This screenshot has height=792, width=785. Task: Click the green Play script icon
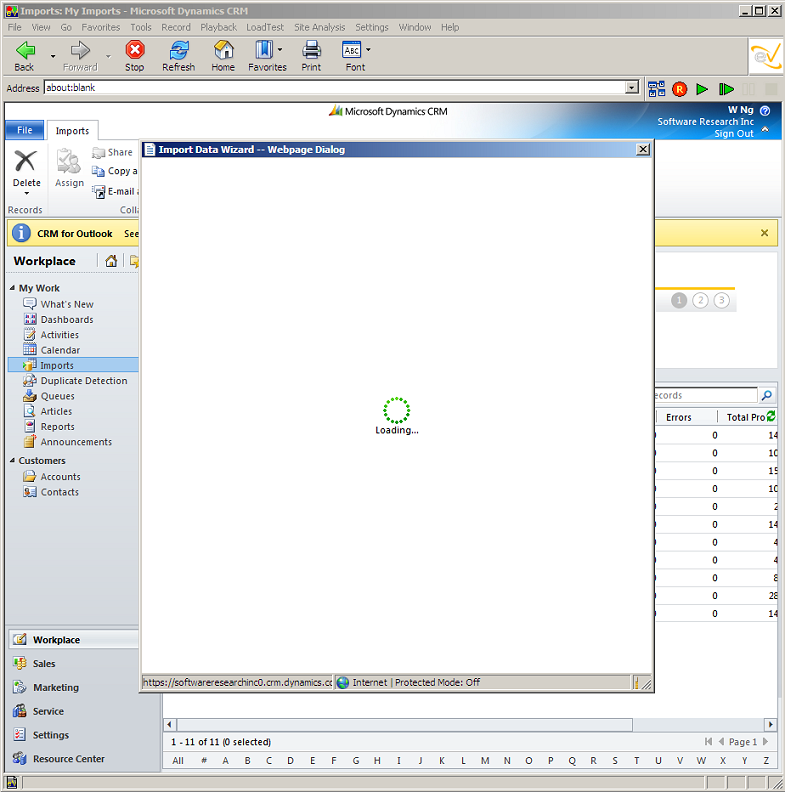click(702, 89)
